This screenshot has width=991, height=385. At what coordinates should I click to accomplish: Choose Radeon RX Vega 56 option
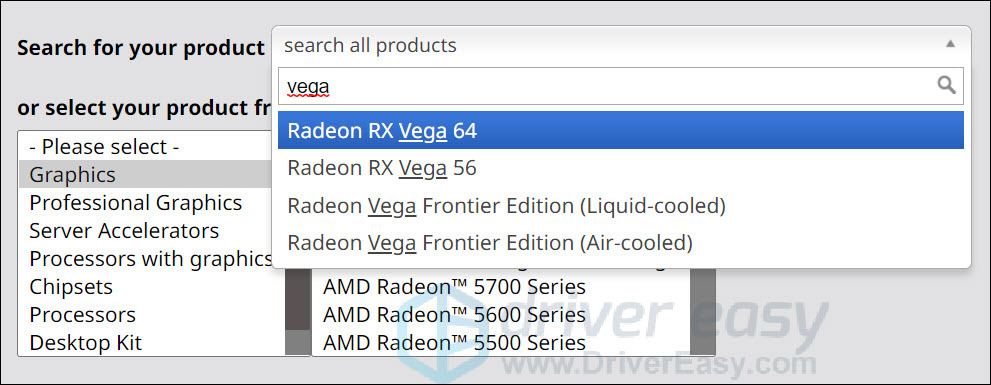pos(621,168)
